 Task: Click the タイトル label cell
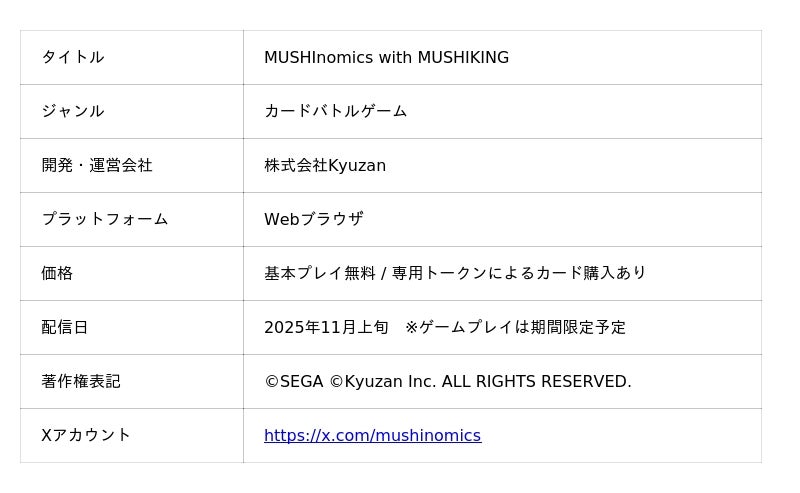pos(73,58)
